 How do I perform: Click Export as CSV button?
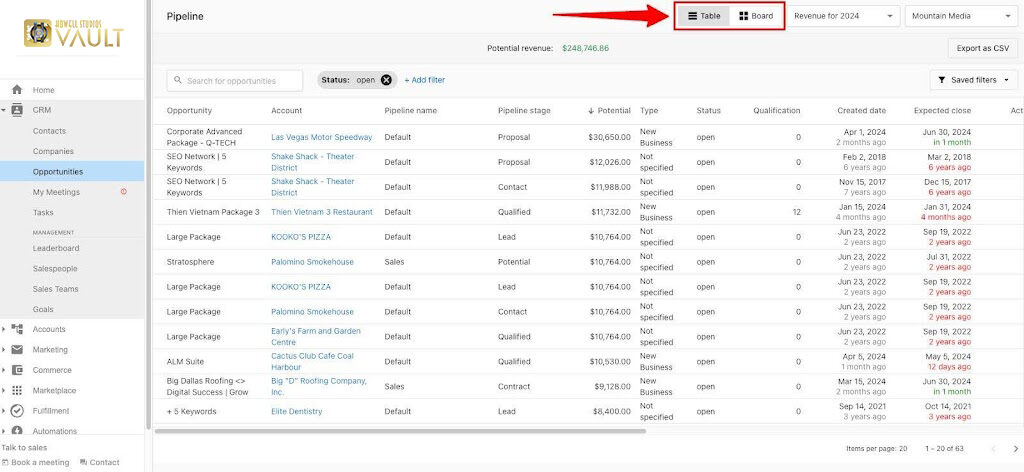point(982,48)
